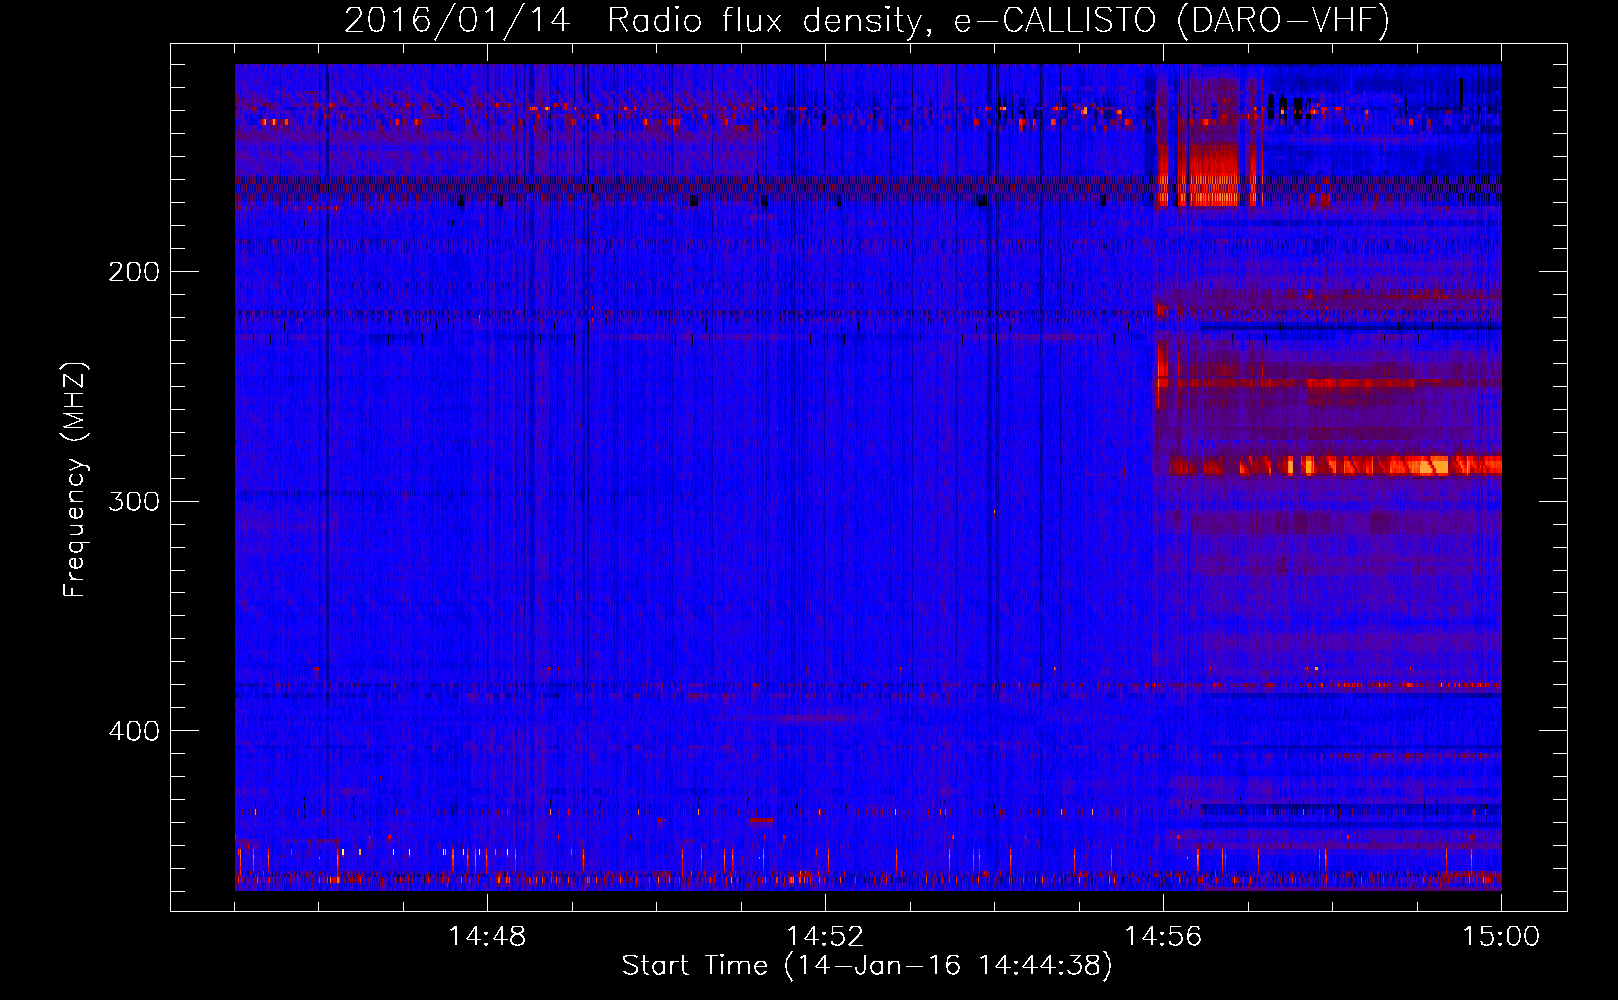Click the 'Start Time (14-Jan-16 14:44:38)' label
1618x1000 pixels.
[867, 966]
